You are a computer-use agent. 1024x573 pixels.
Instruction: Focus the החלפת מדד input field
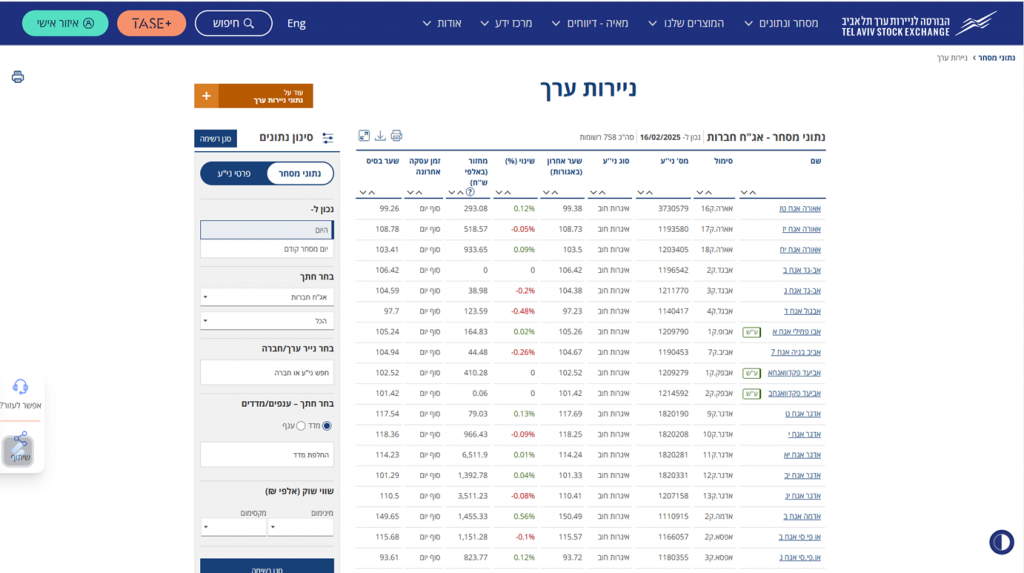click(266, 455)
